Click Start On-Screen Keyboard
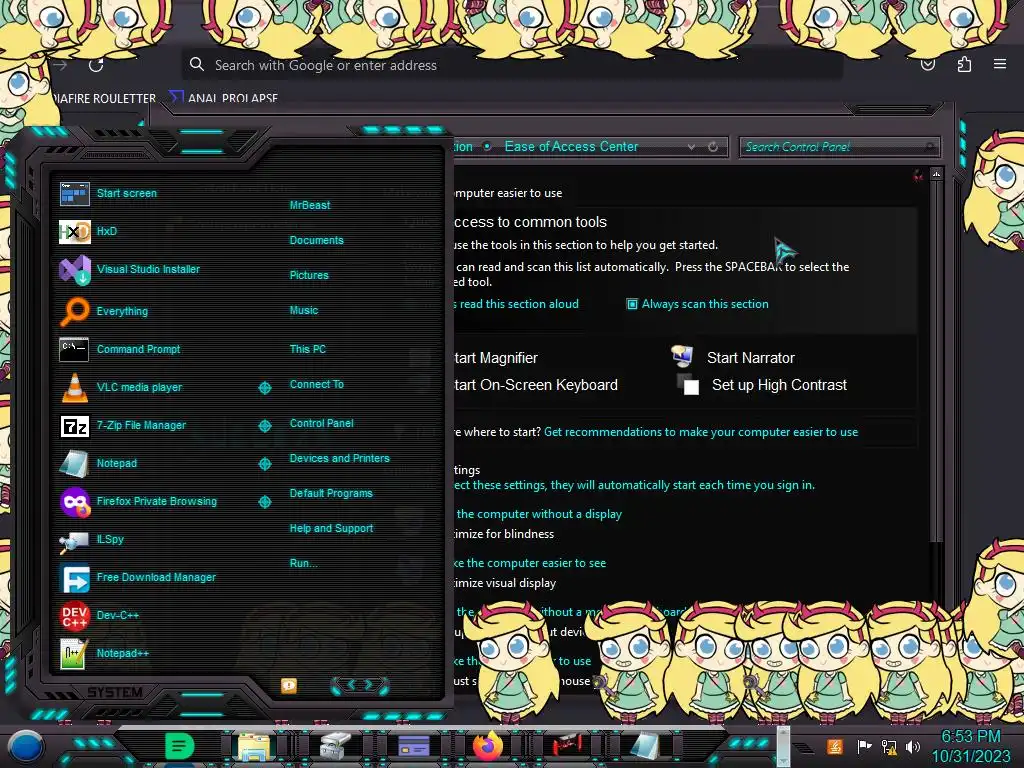 [536, 385]
